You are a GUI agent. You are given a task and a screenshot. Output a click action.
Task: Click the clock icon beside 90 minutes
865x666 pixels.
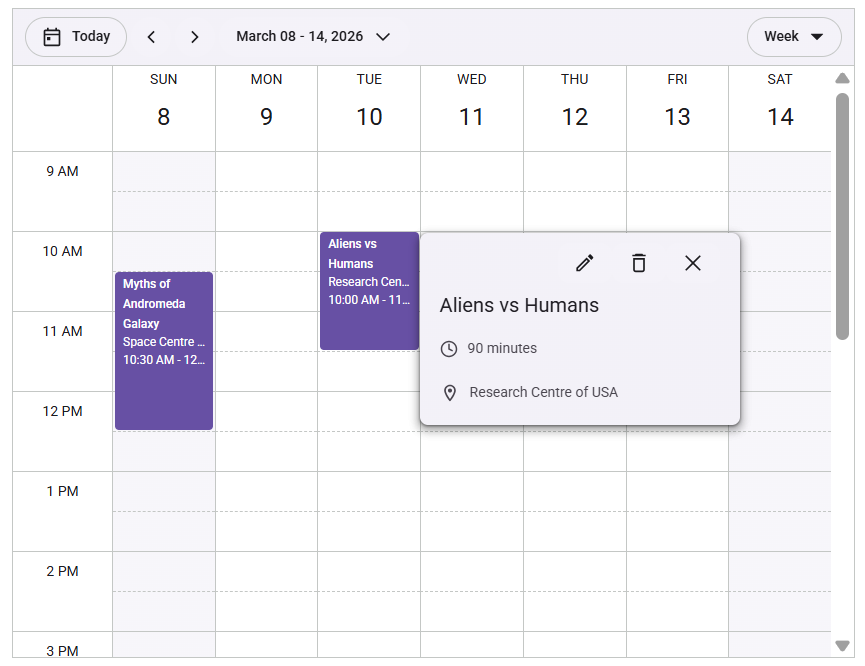click(x=448, y=349)
